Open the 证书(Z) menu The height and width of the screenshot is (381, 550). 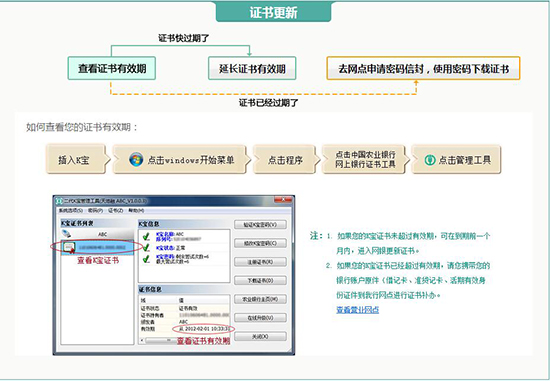tap(116, 210)
